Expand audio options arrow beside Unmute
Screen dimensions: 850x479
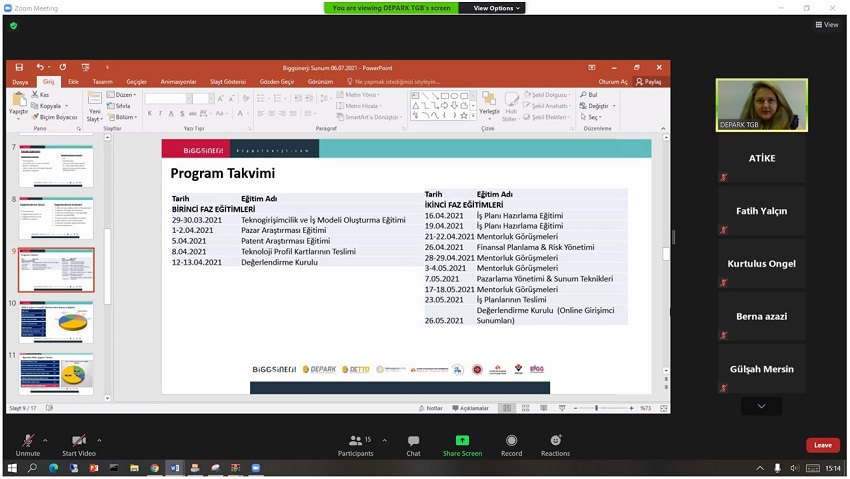pos(45,440)
